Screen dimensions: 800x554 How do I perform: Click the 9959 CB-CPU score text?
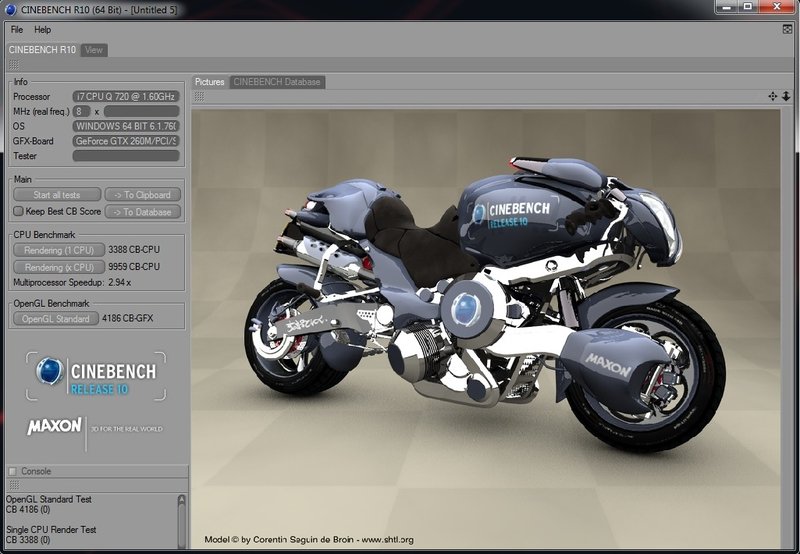coord(134,266)
